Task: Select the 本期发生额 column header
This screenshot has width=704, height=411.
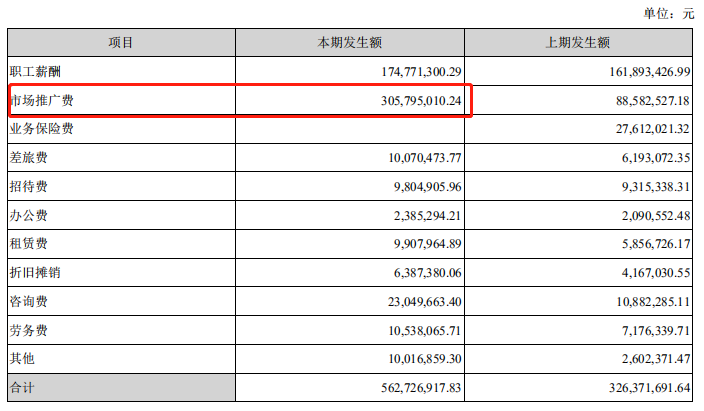Action: point(352,43)
